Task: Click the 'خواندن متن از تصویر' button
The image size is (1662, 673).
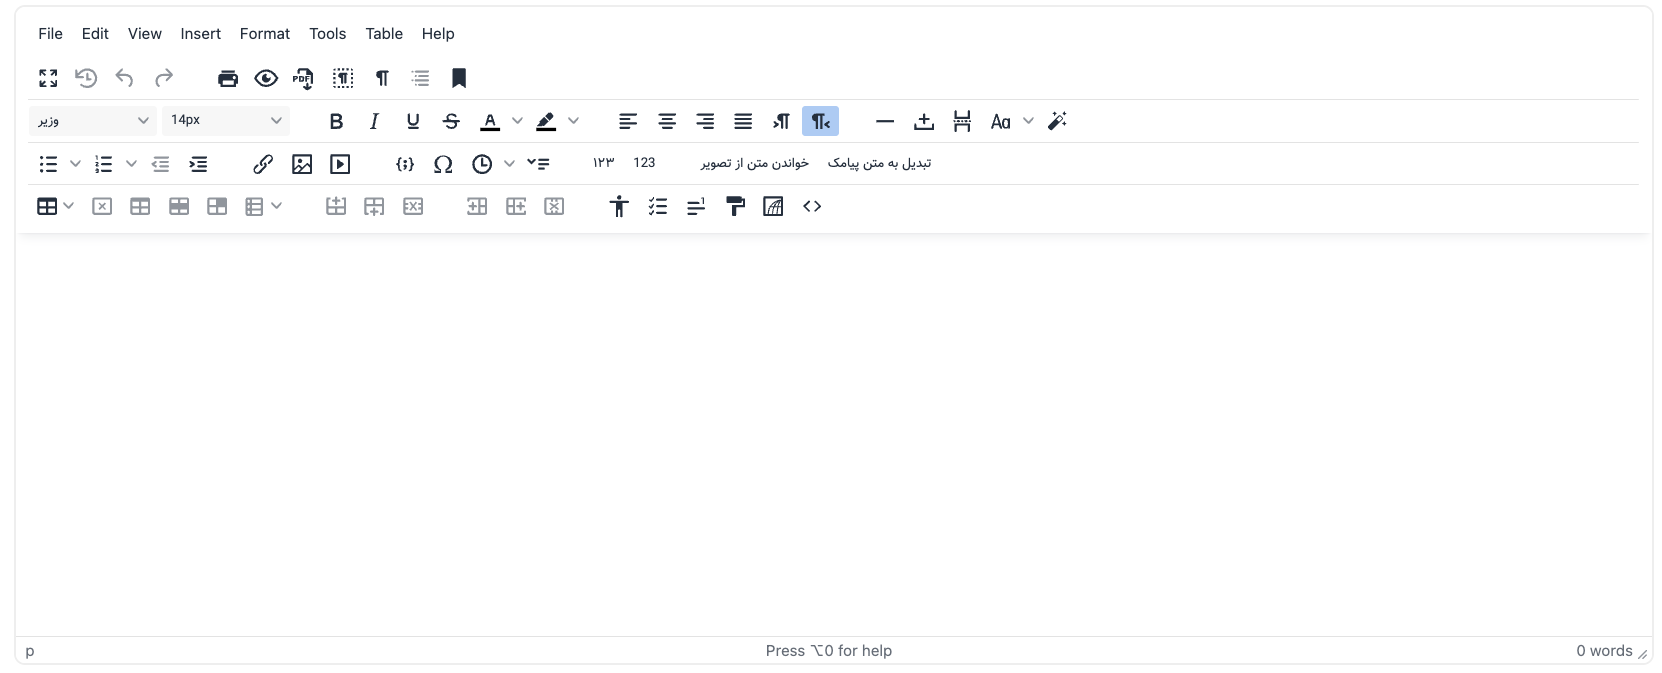Action: [754, 163]
